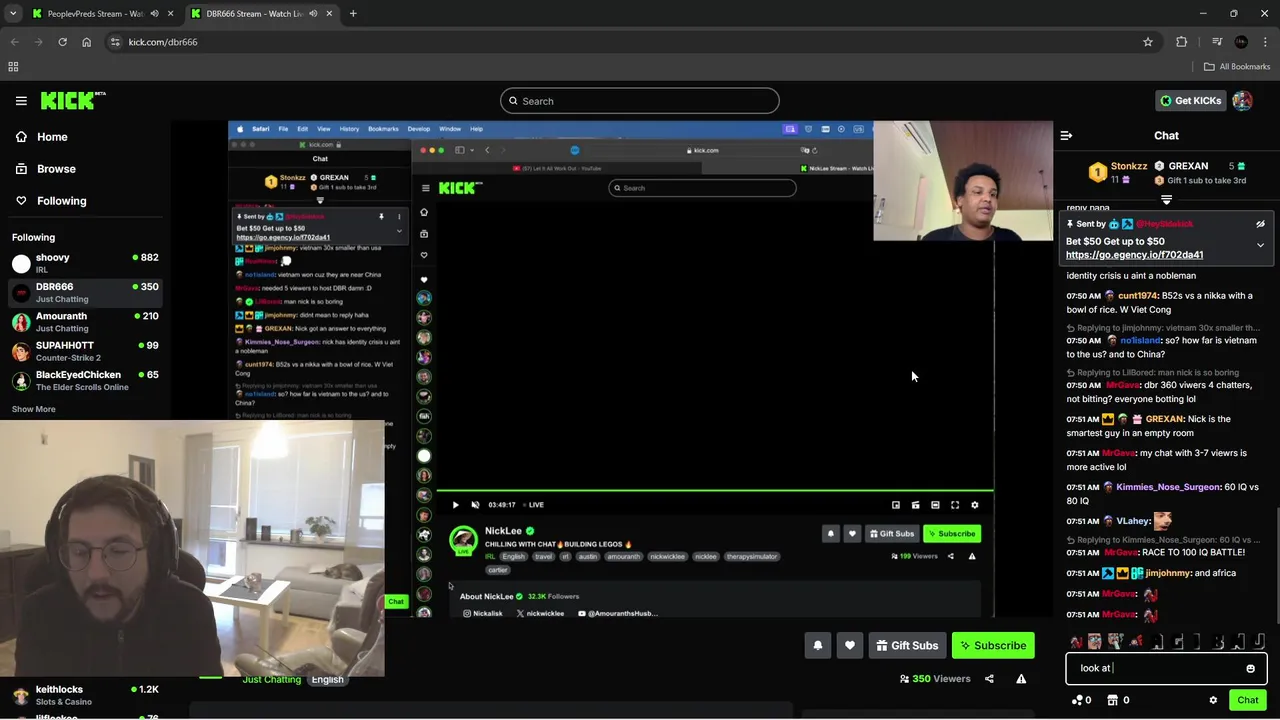Expand the gift leaderboard chevron
1280x720 pixels.
(x=1166, y=199)
